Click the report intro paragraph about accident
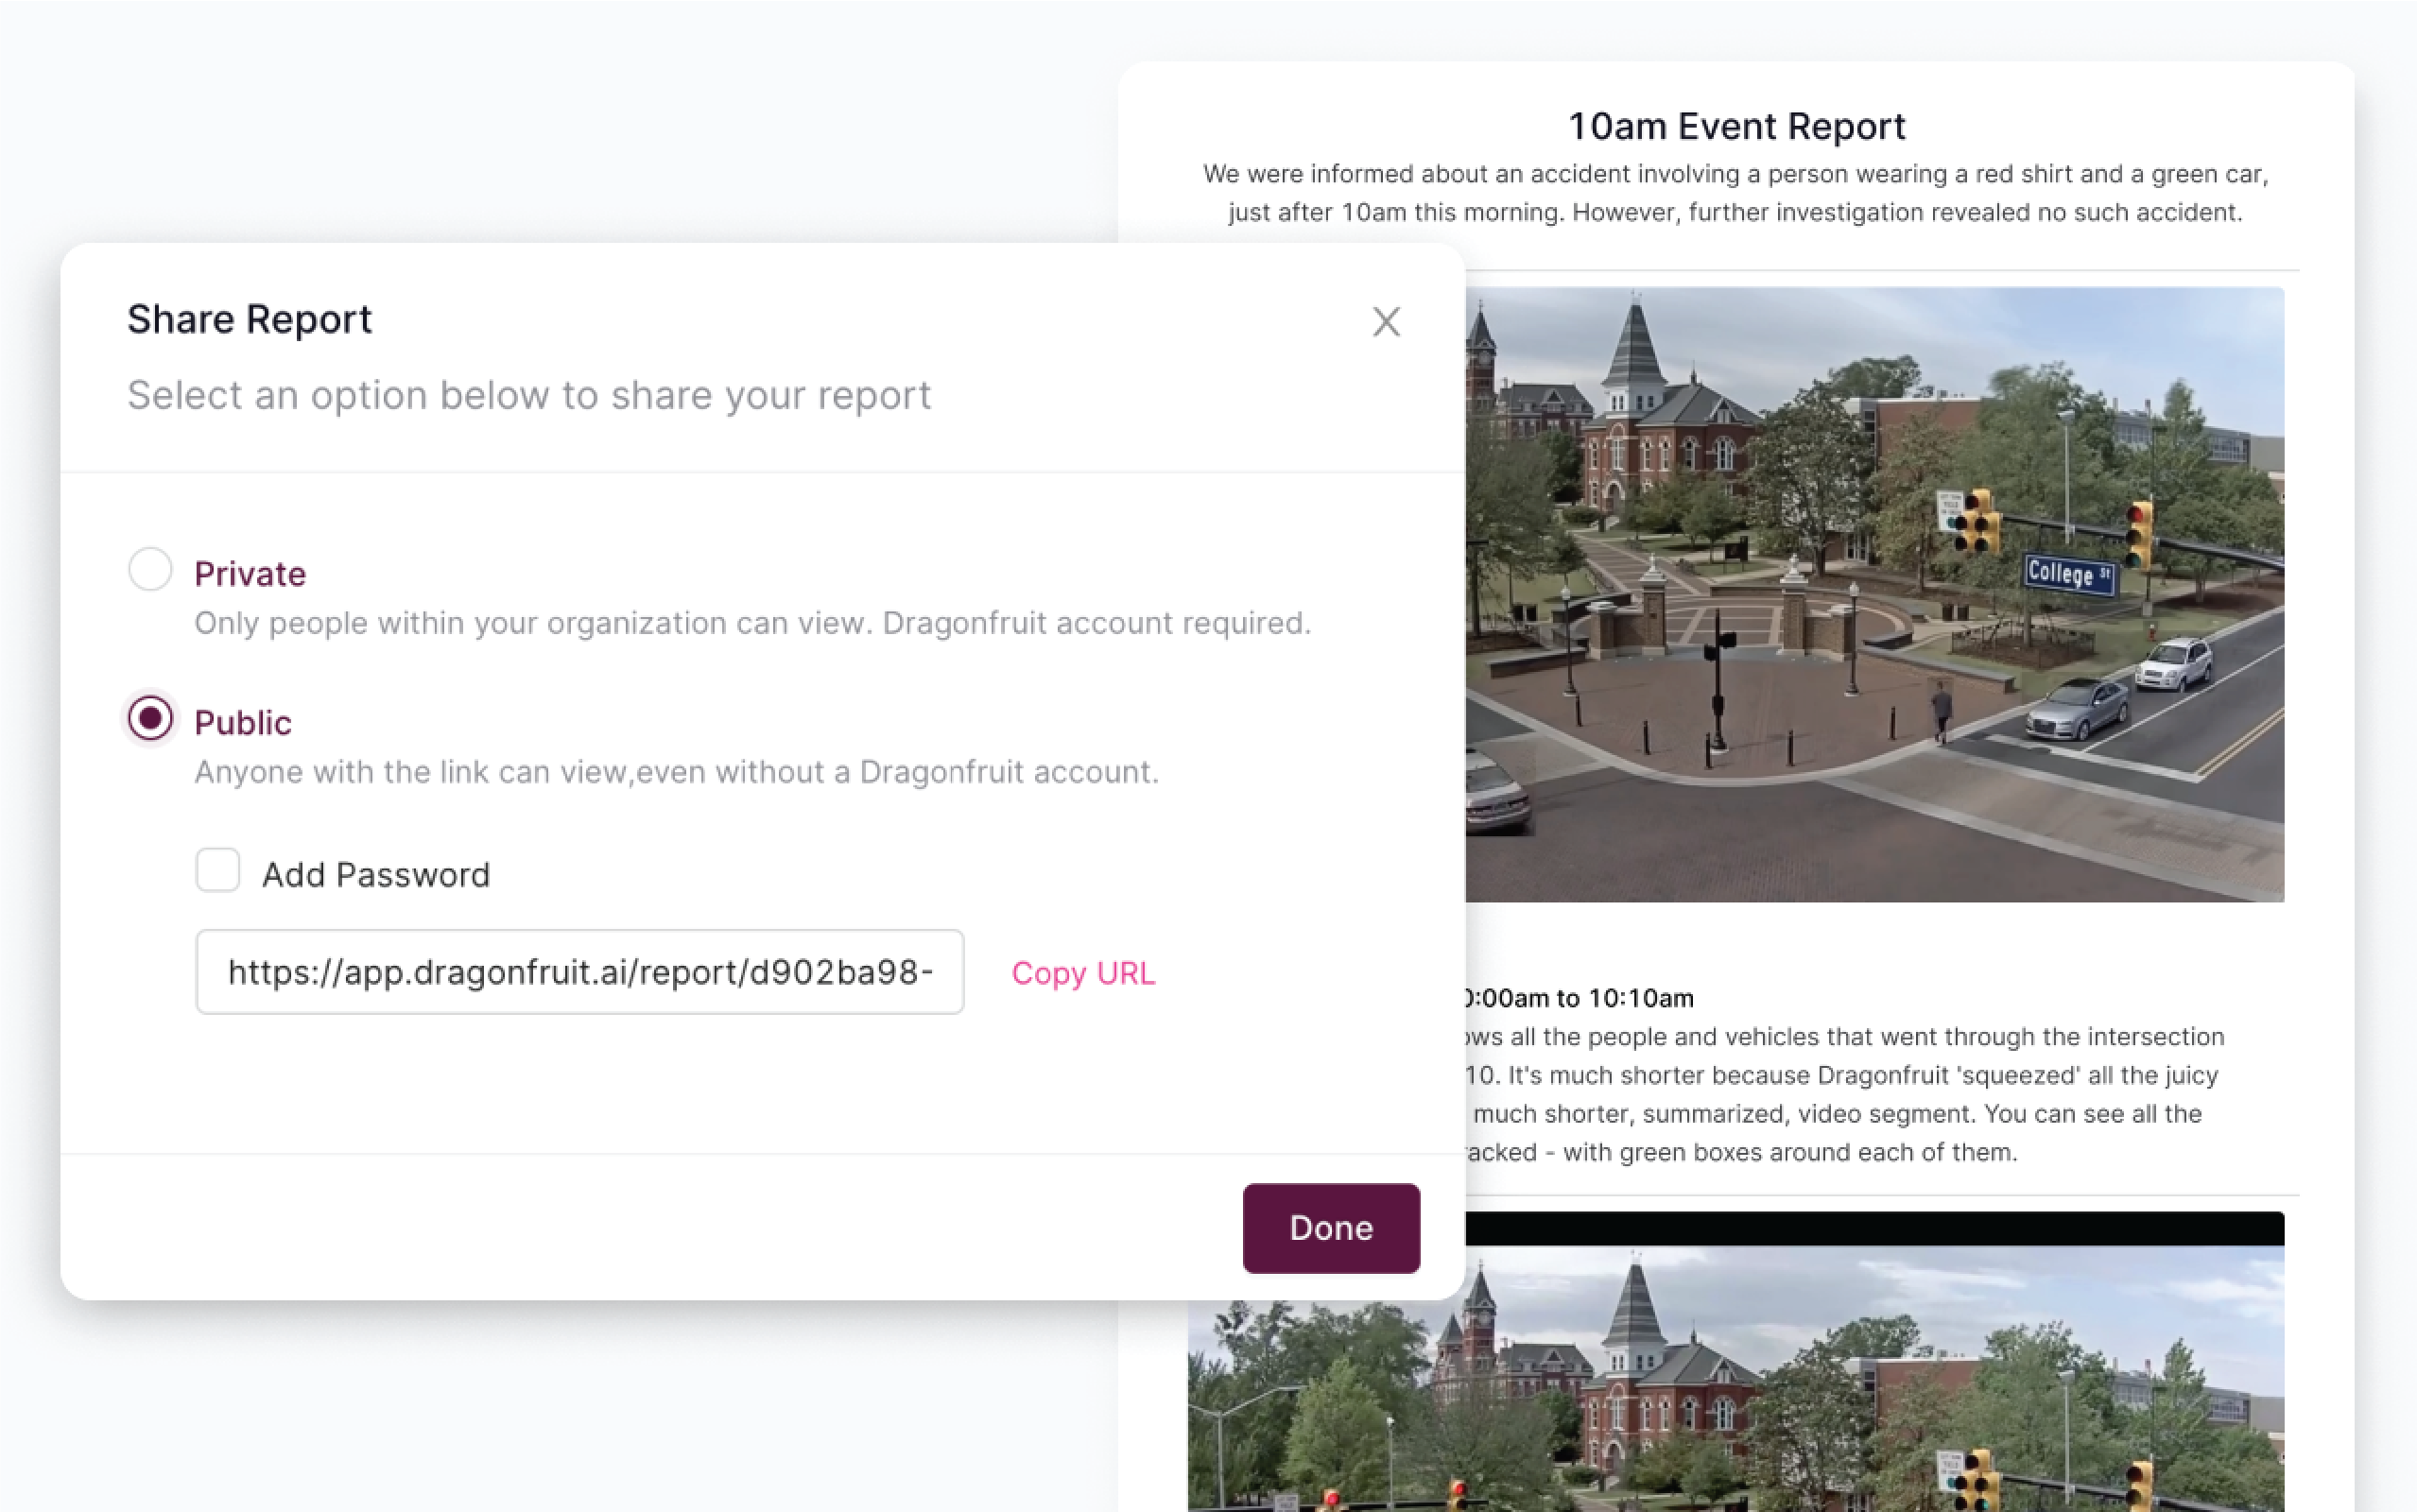2417x1512 pixels. point(1736,193)
